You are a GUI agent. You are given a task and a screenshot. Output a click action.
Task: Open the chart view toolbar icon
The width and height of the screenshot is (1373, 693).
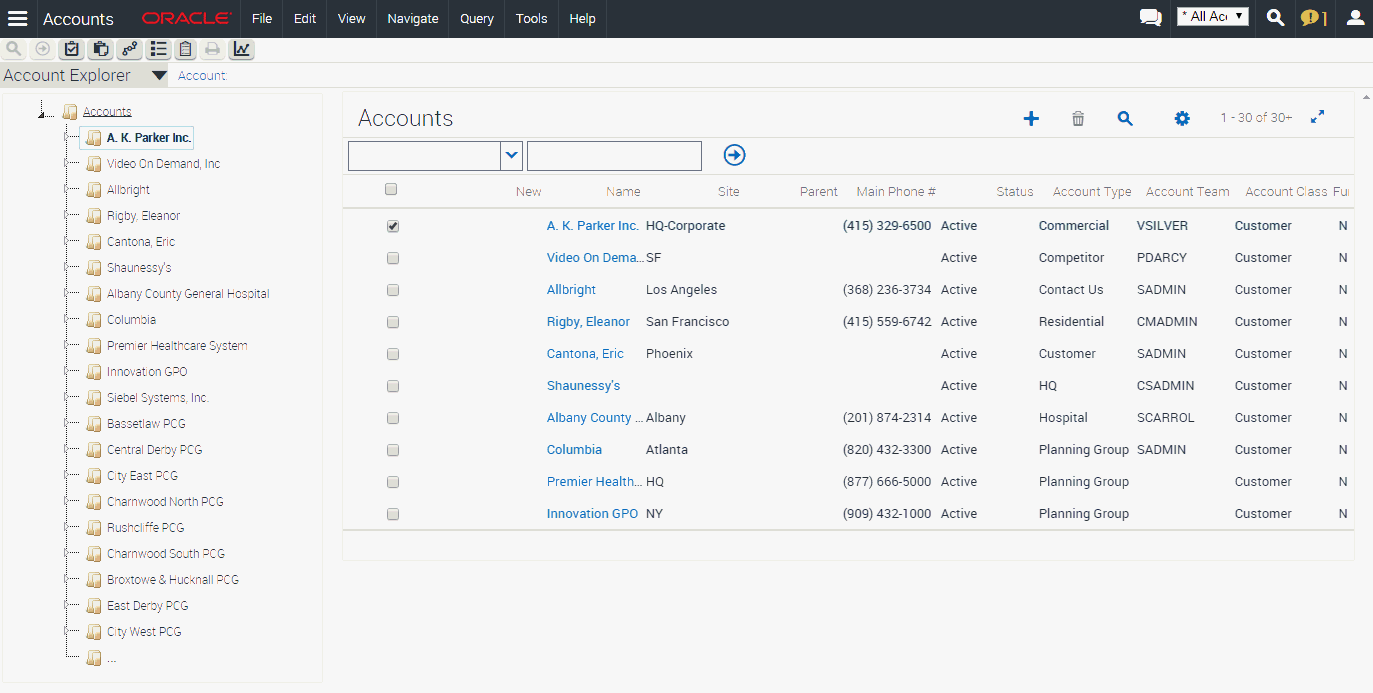[241, 48]
